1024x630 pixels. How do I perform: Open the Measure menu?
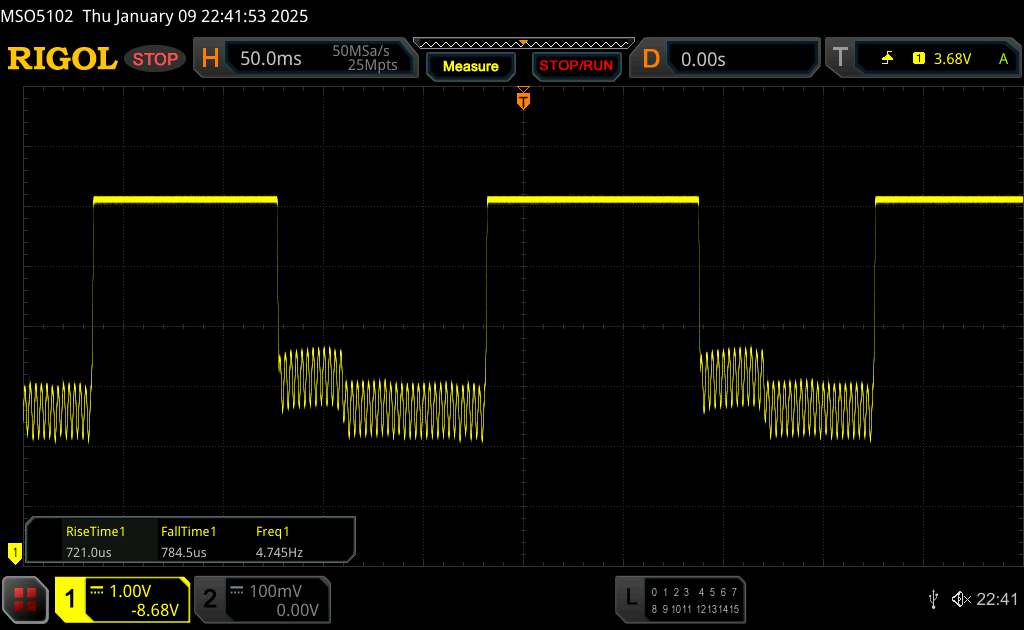tap(470, 66)
